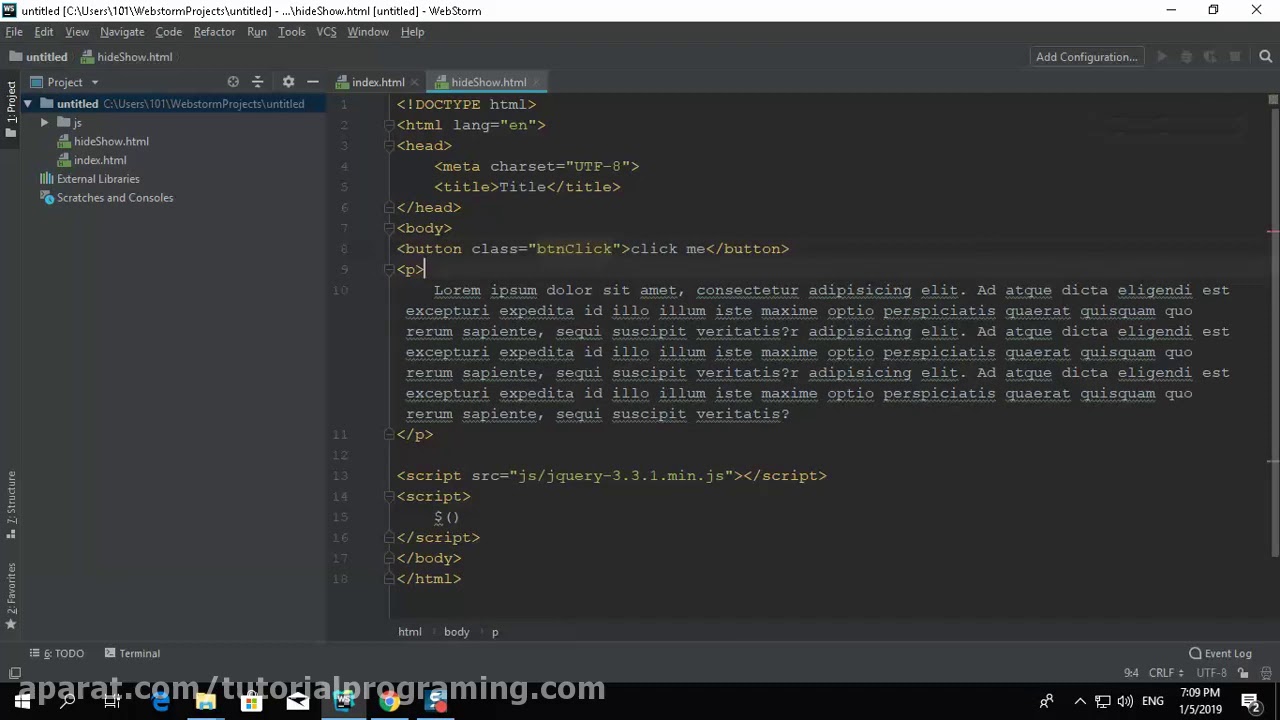
Task: Expand the js folder
Action: point(44,122)
